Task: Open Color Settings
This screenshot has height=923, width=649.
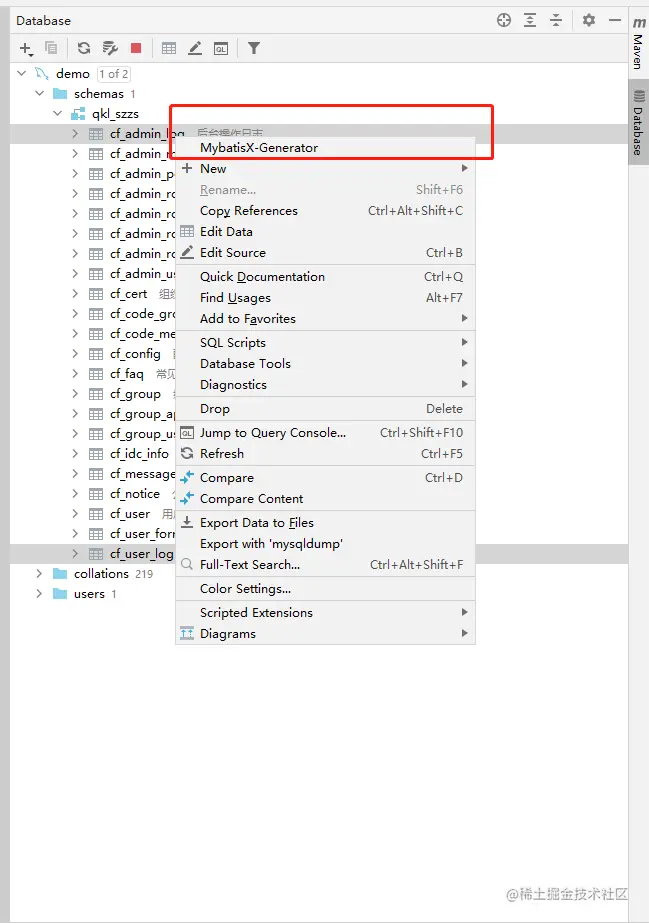Action: point(325,589)
